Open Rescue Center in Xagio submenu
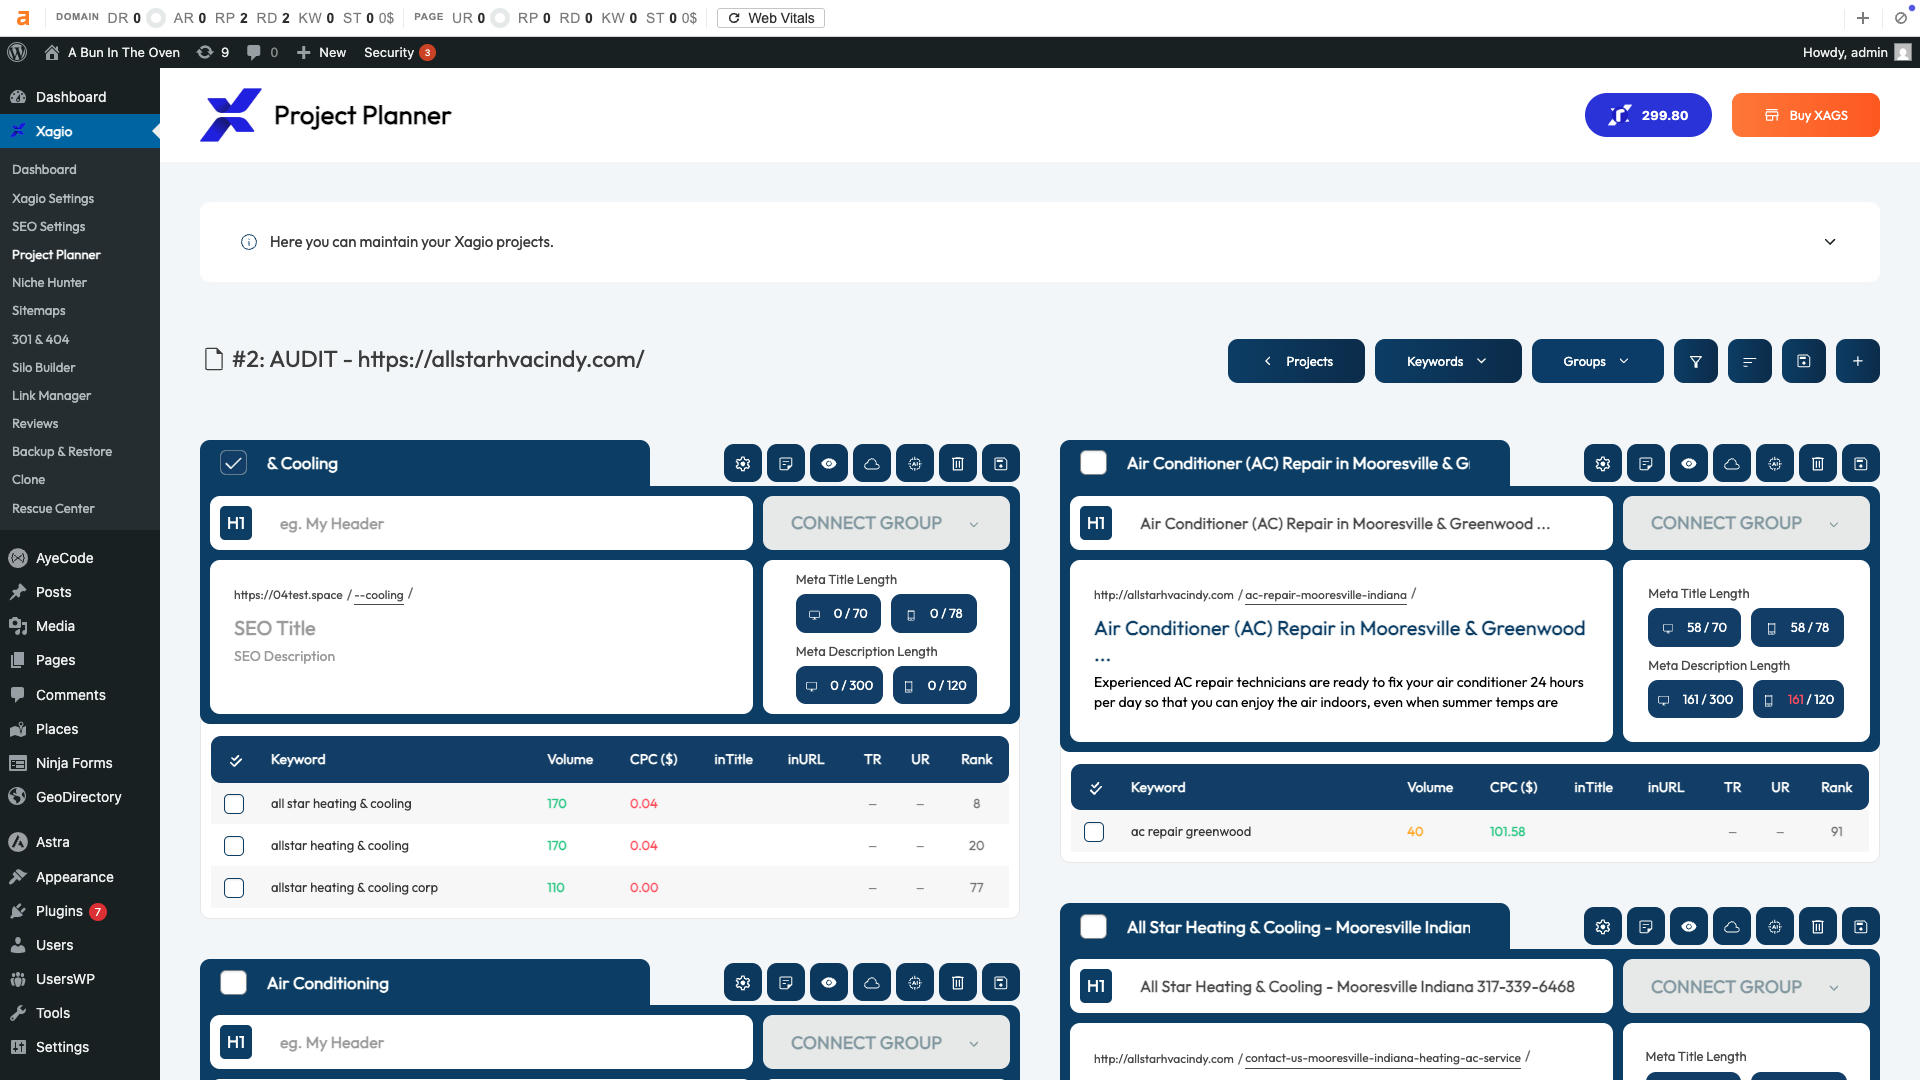 click(53, 509)
